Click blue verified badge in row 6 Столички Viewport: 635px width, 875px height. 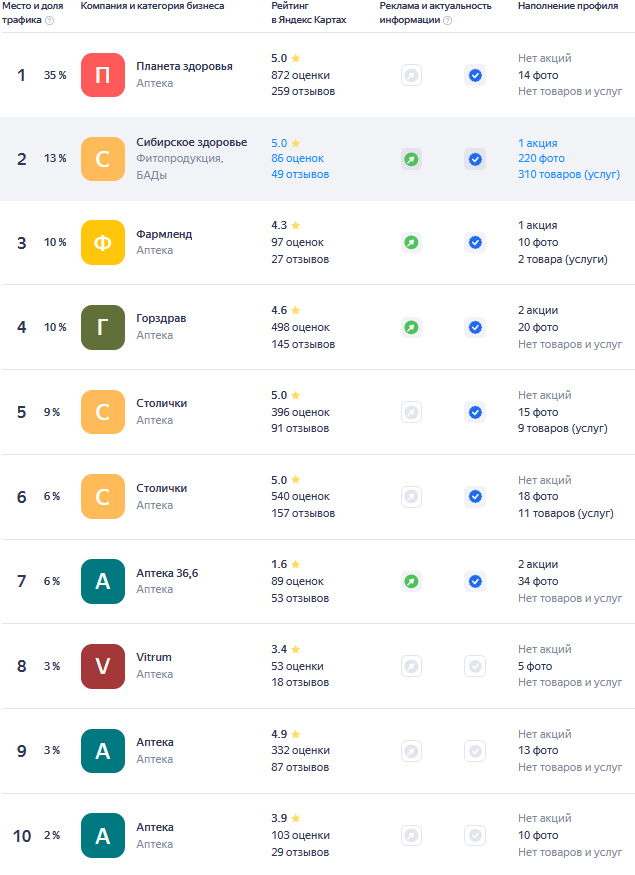tap(475, 497)
